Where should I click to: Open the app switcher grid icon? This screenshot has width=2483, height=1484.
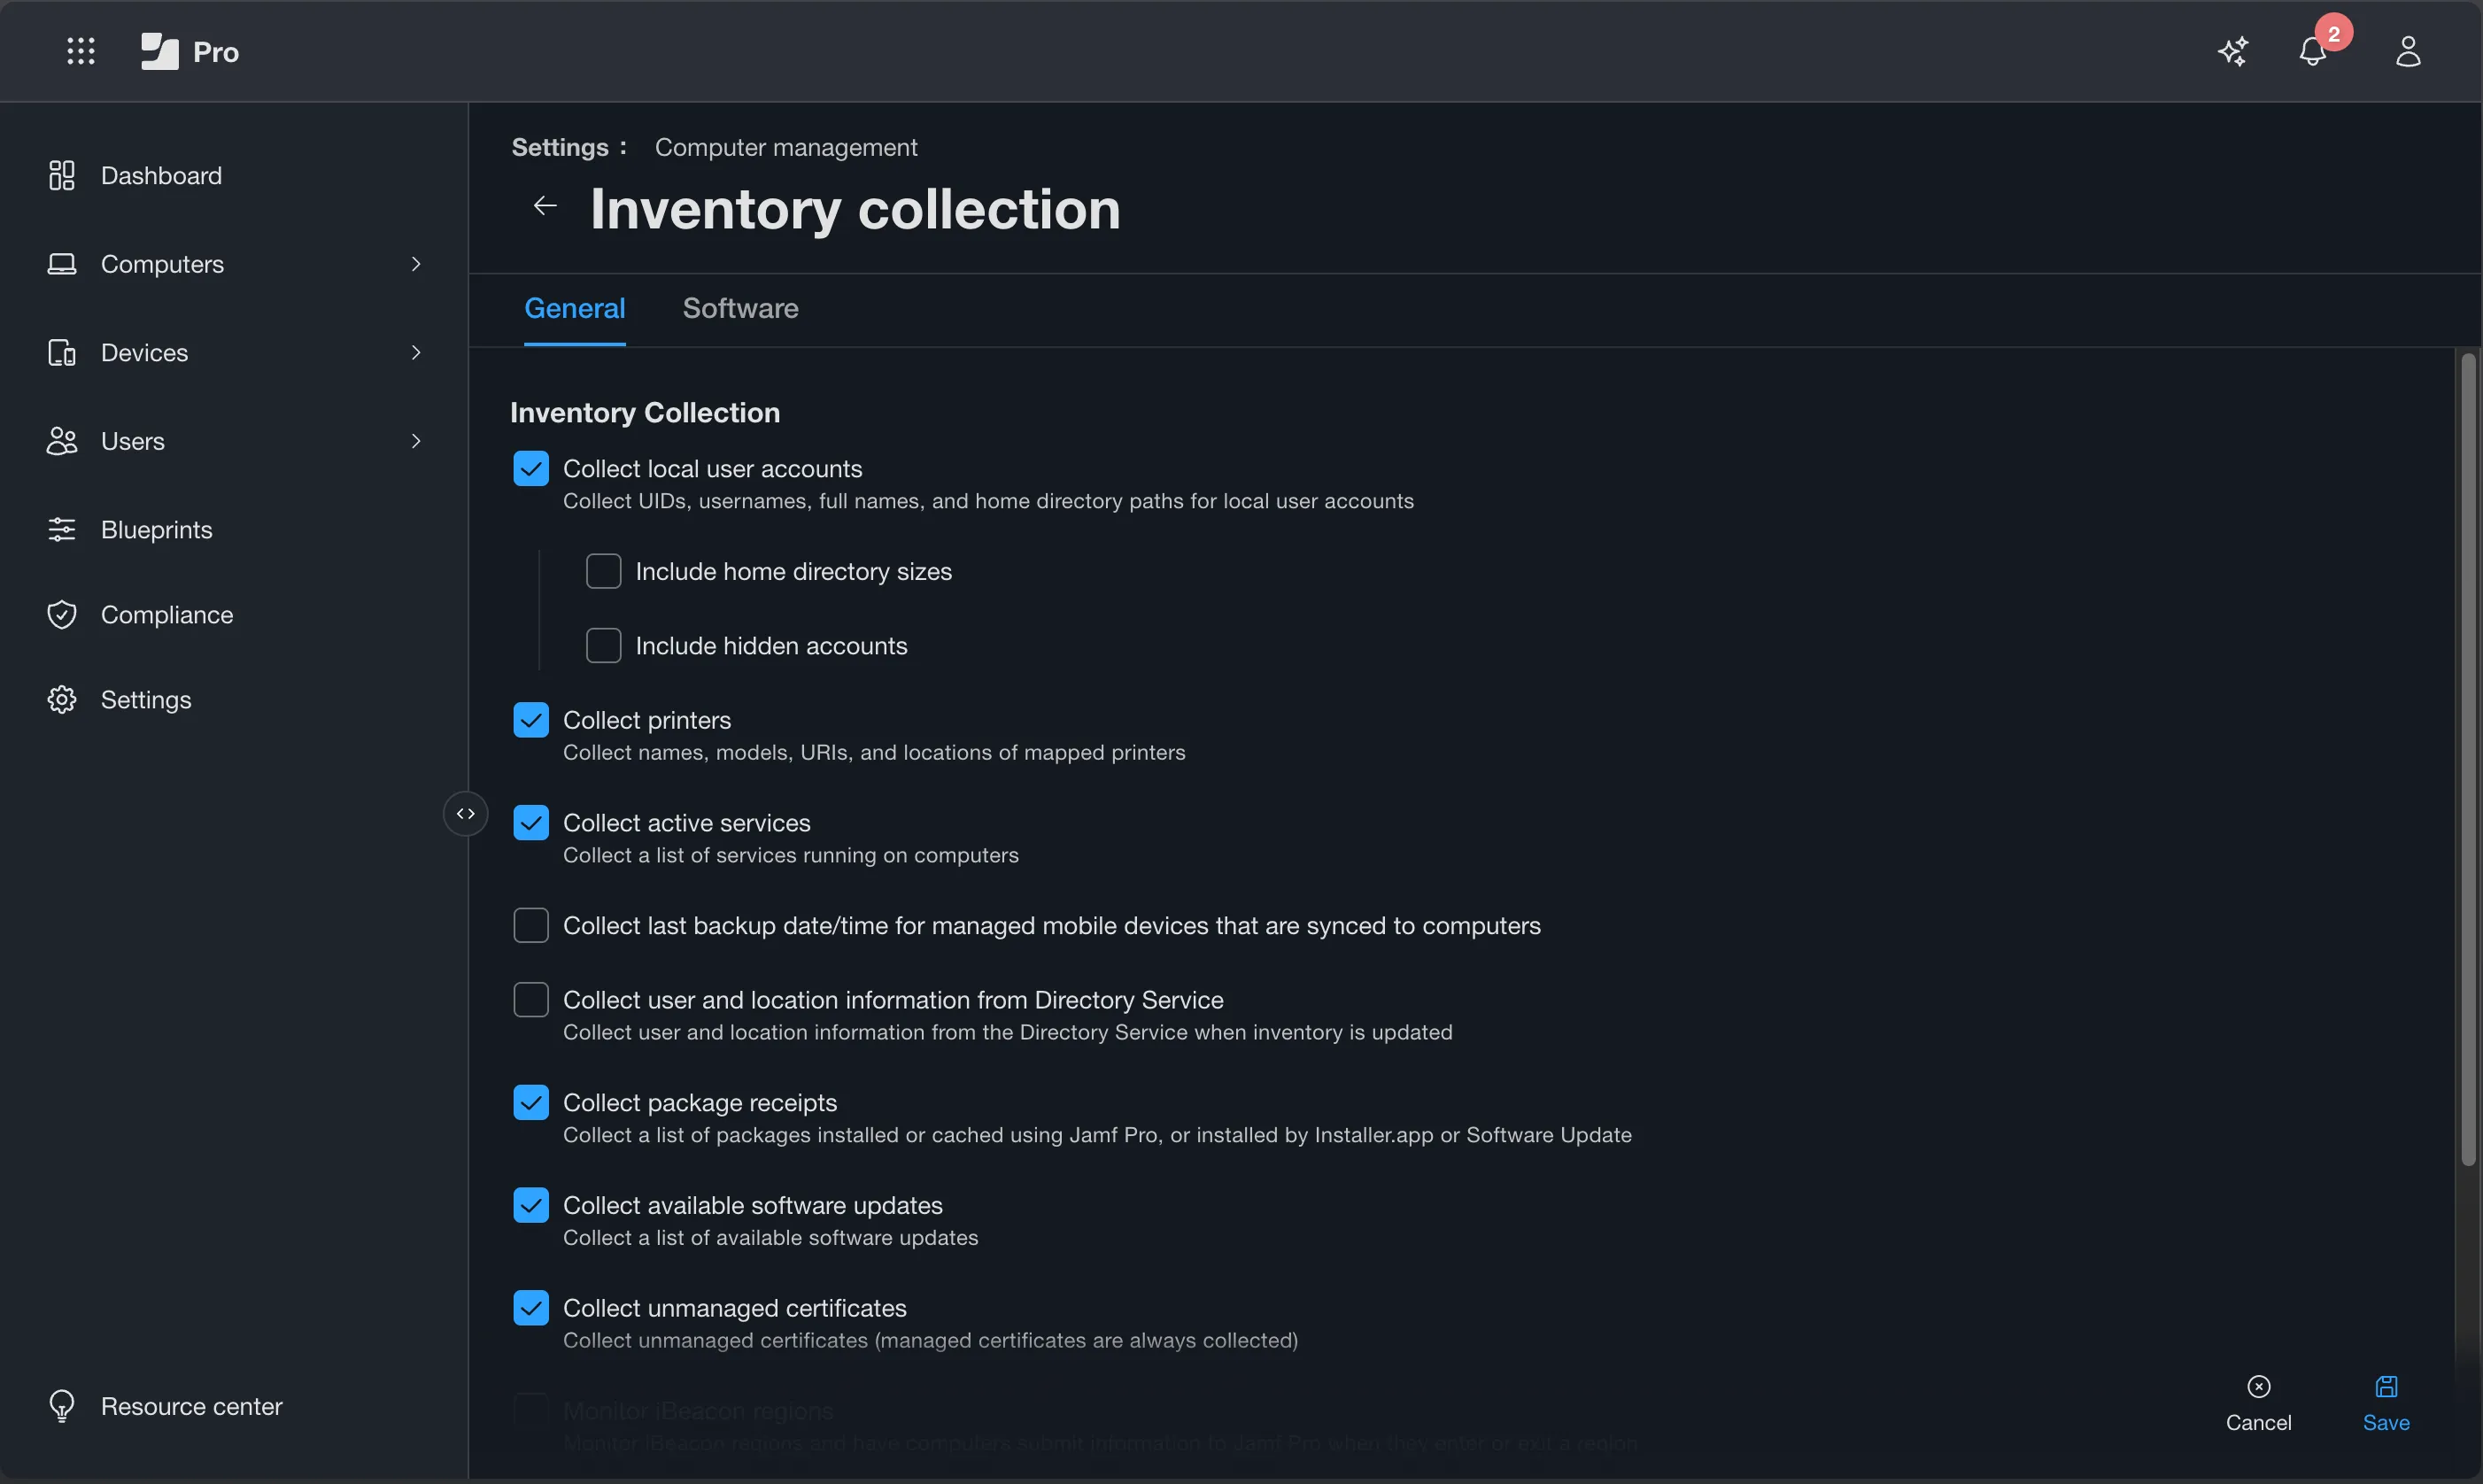(x=81, y=51)
